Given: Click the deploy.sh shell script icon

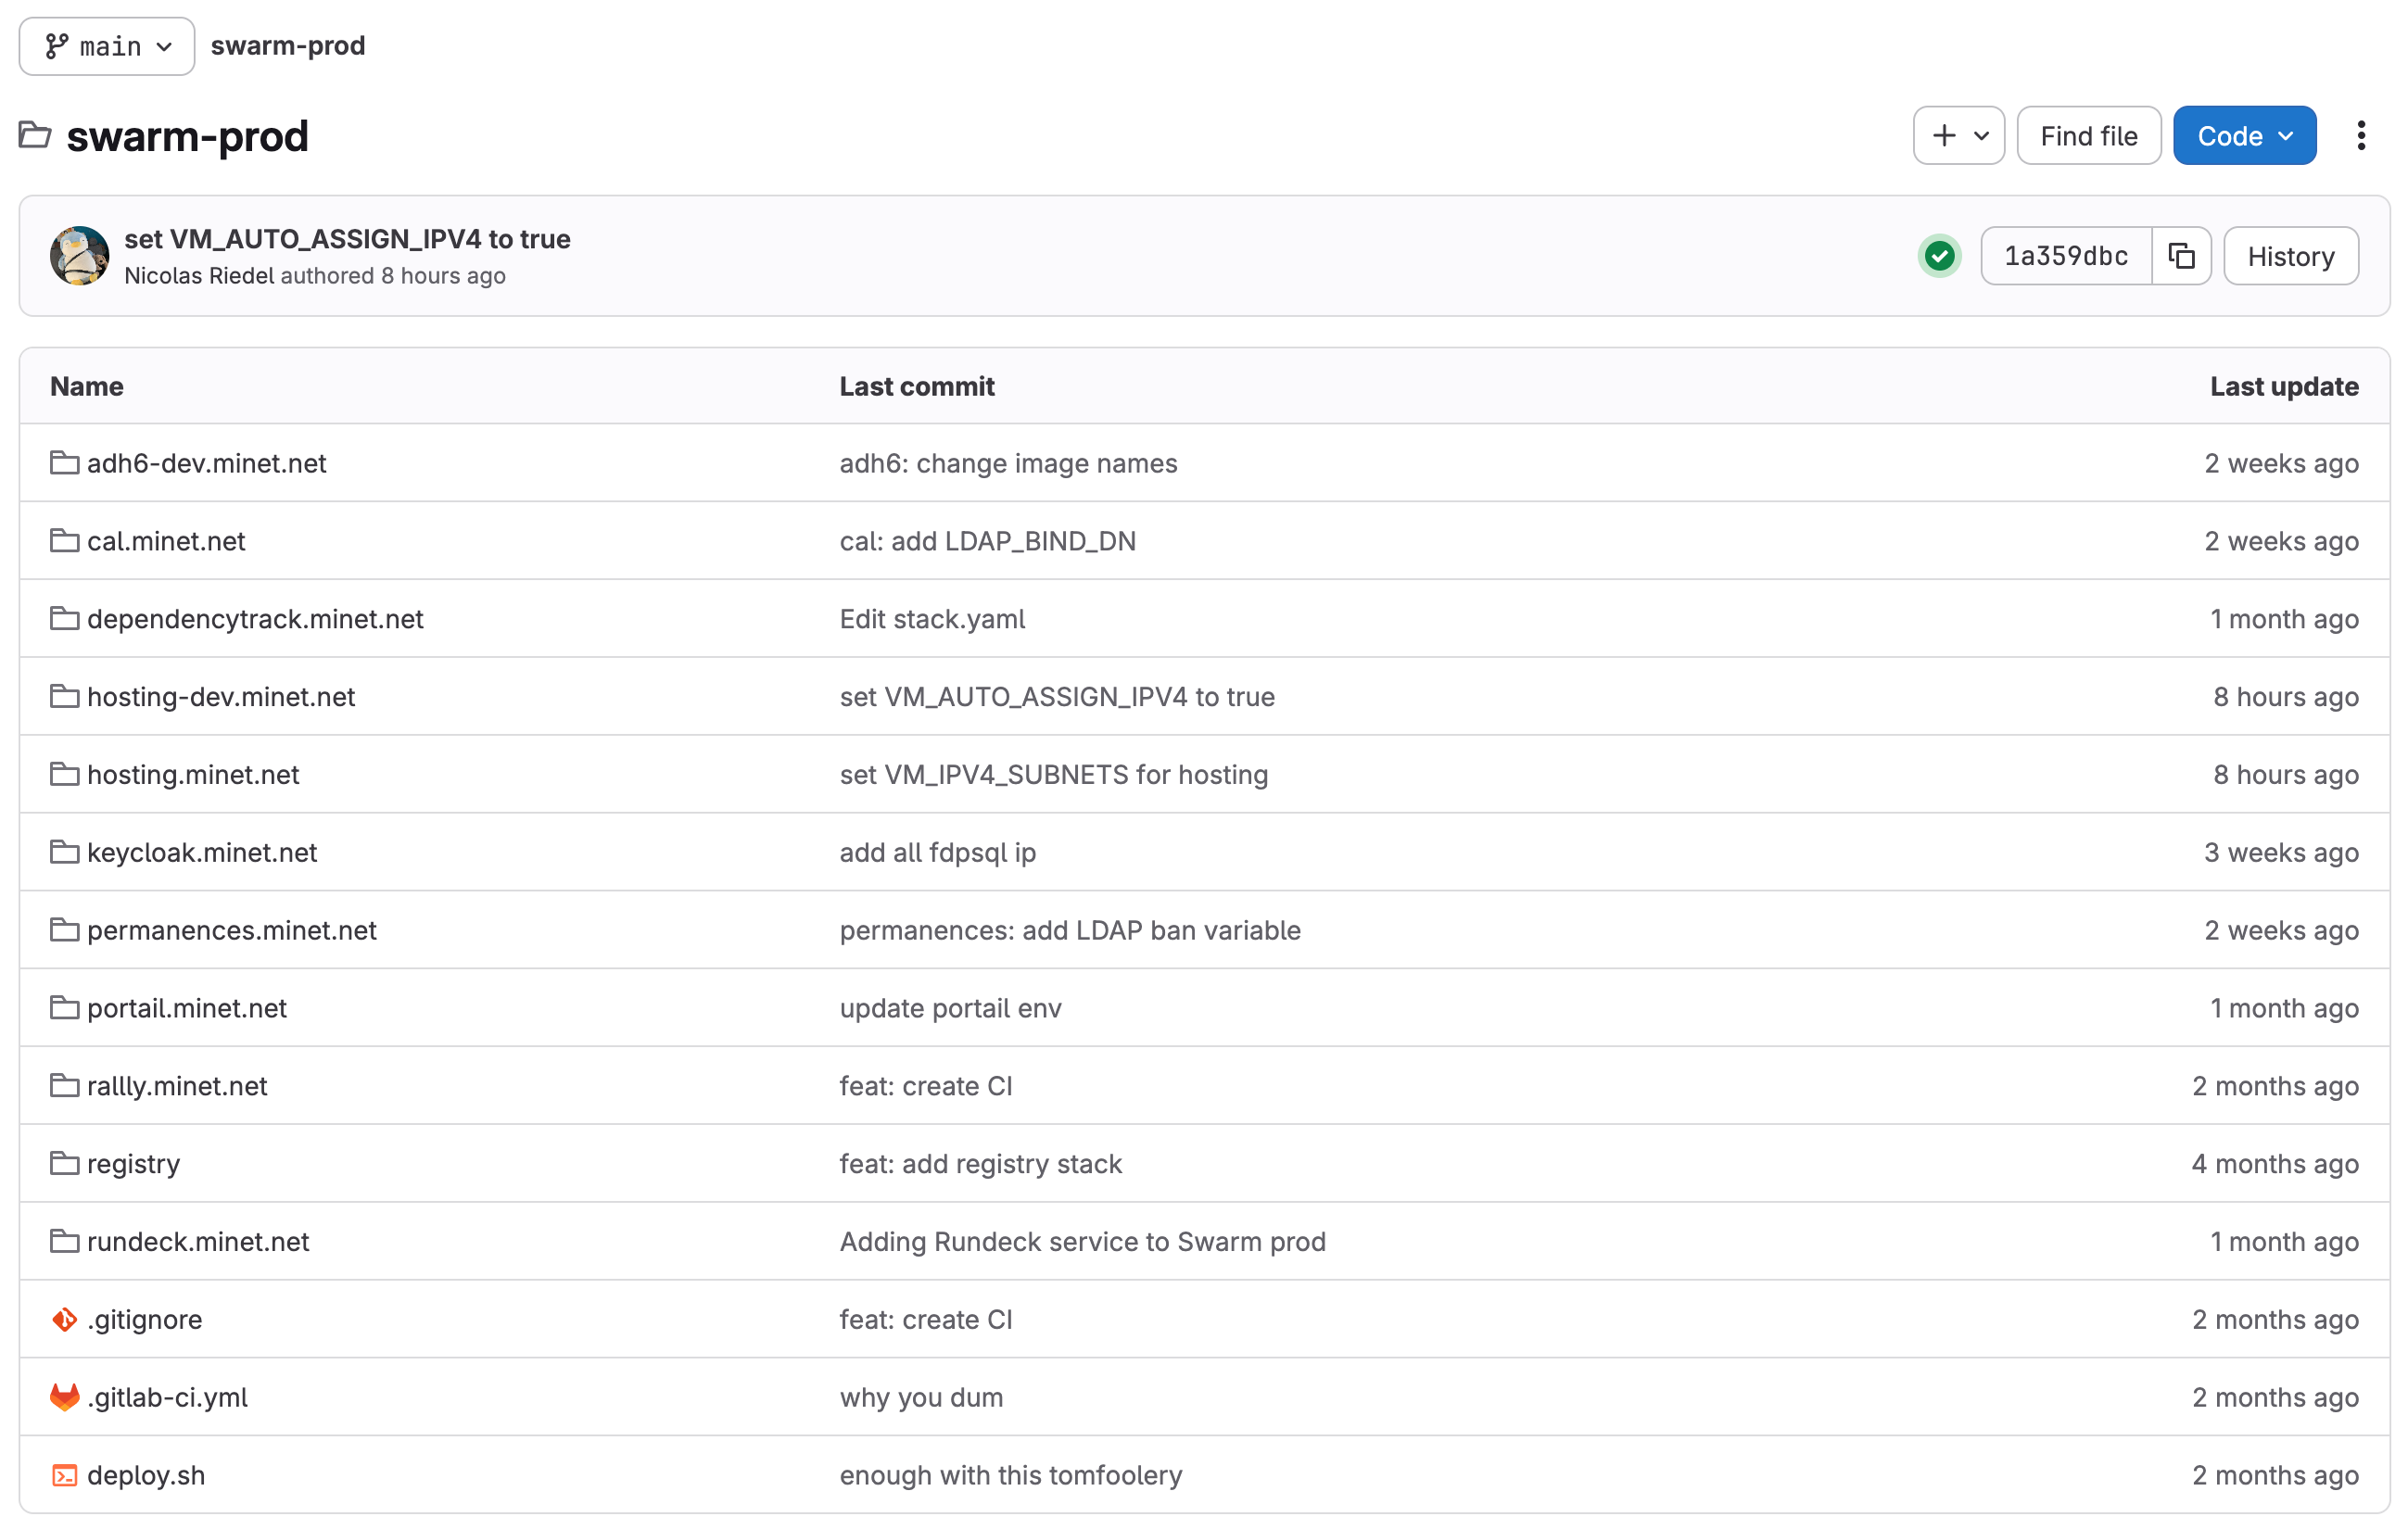Looking at the screenshot, I should [x=65, y=1475].
